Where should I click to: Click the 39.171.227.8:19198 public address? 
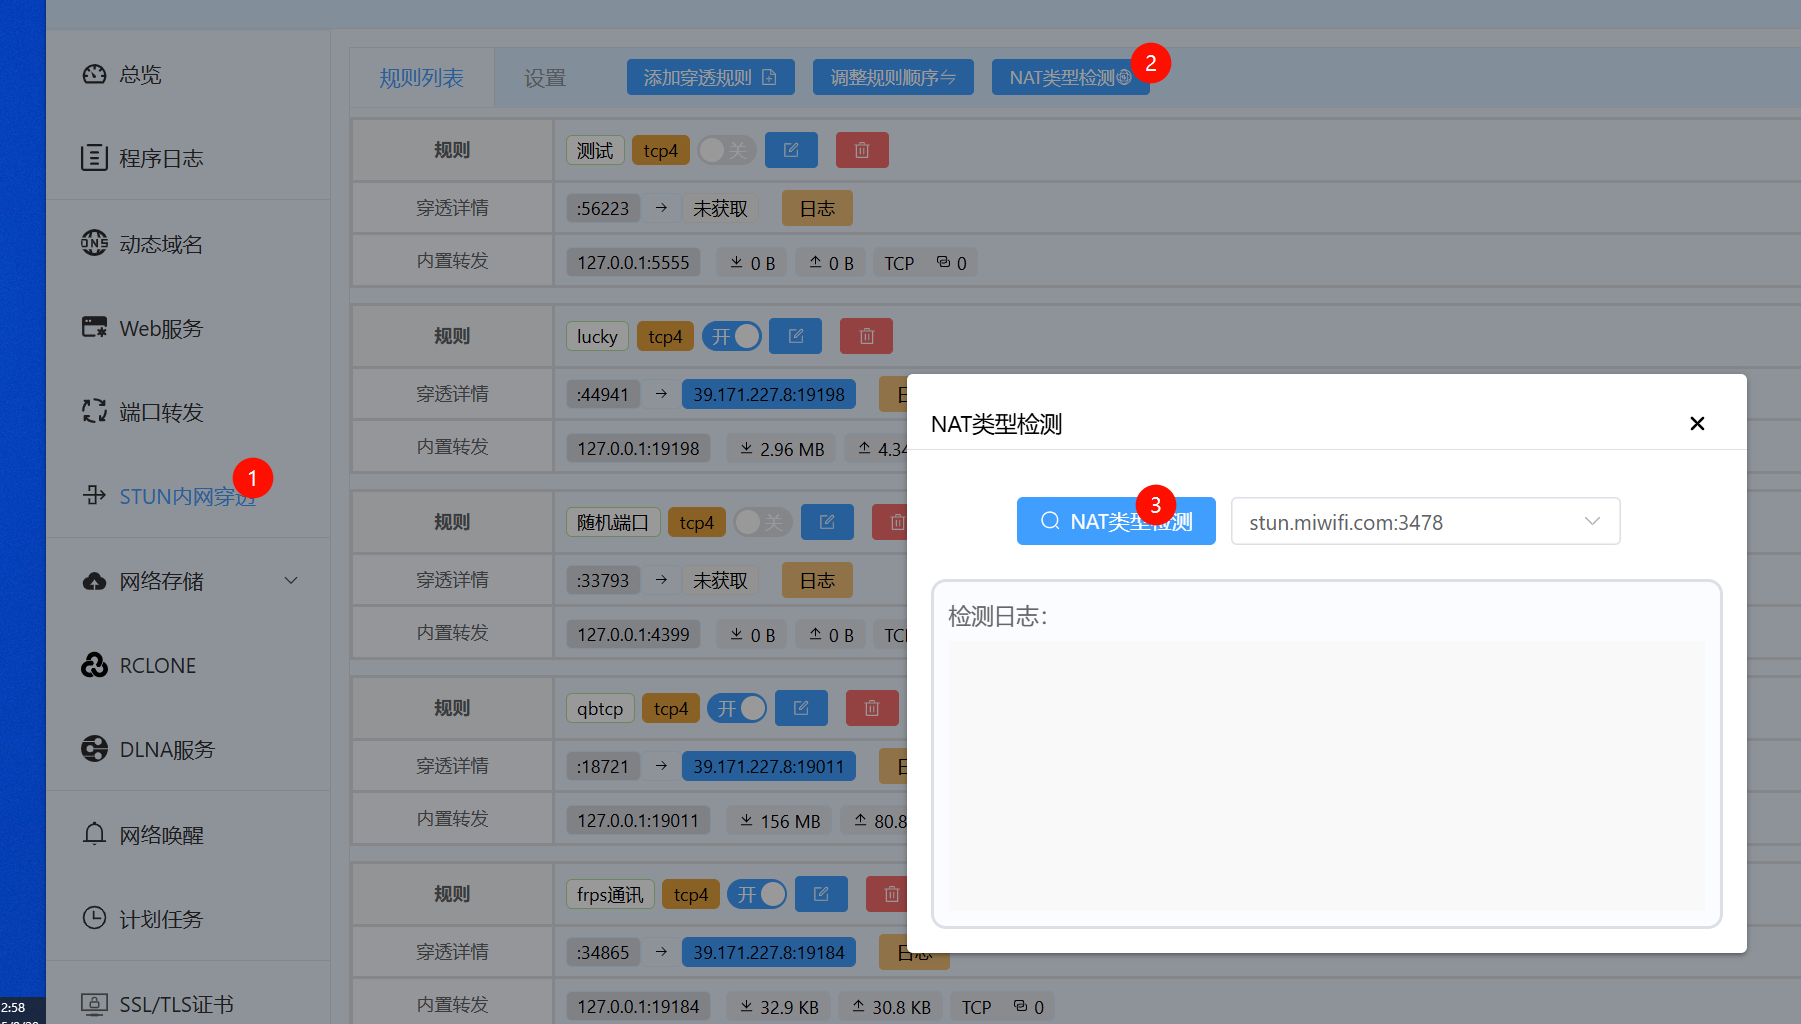pos(769,394)
